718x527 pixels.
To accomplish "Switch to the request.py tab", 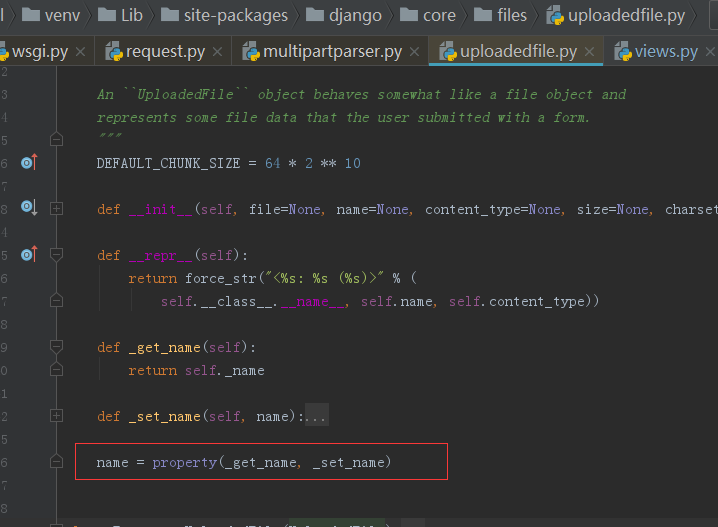I will 156,51.
